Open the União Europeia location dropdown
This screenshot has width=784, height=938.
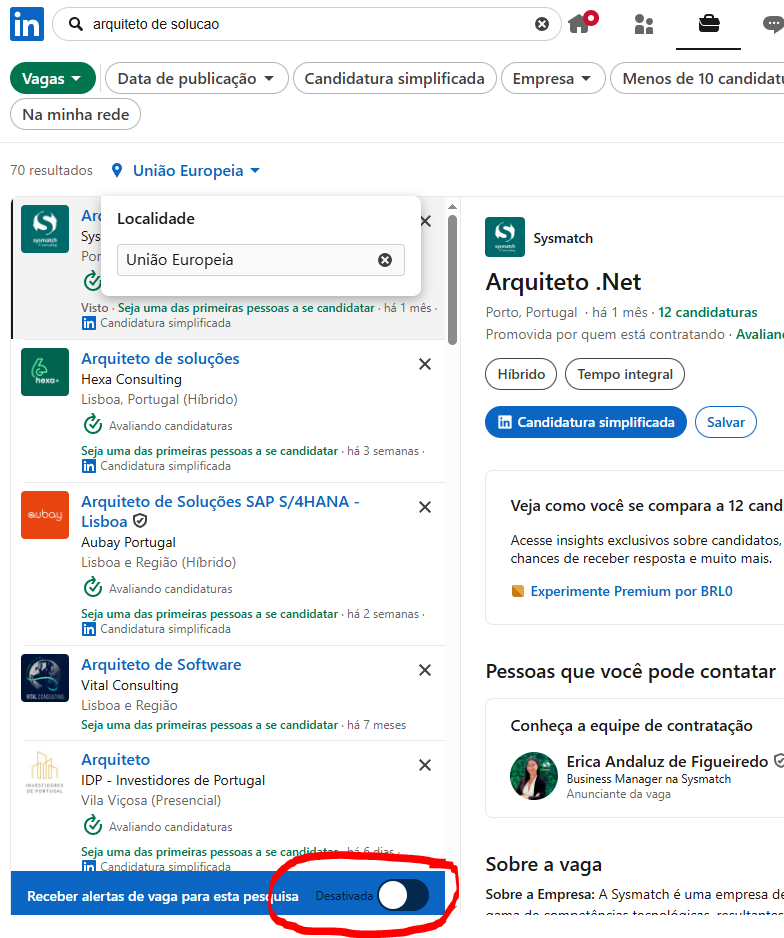coord(187,171)
